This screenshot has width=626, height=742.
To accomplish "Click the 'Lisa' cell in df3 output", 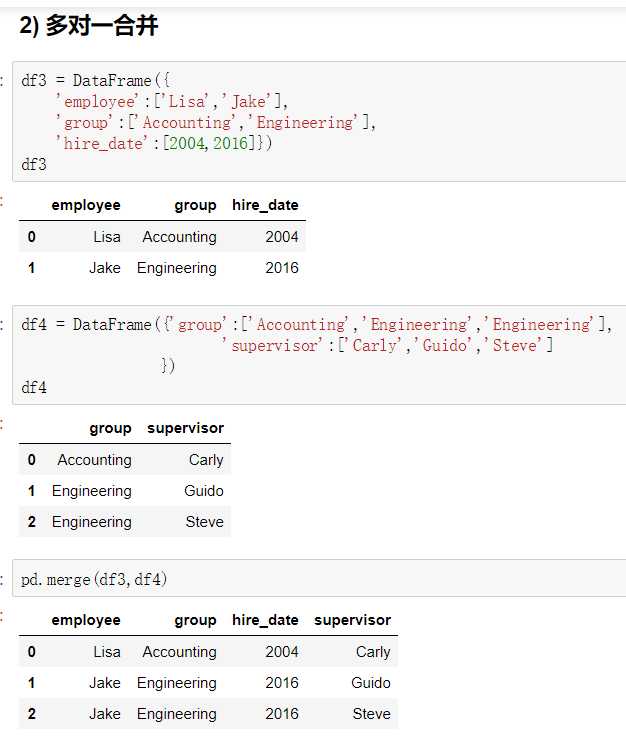I will coord(106,237).
